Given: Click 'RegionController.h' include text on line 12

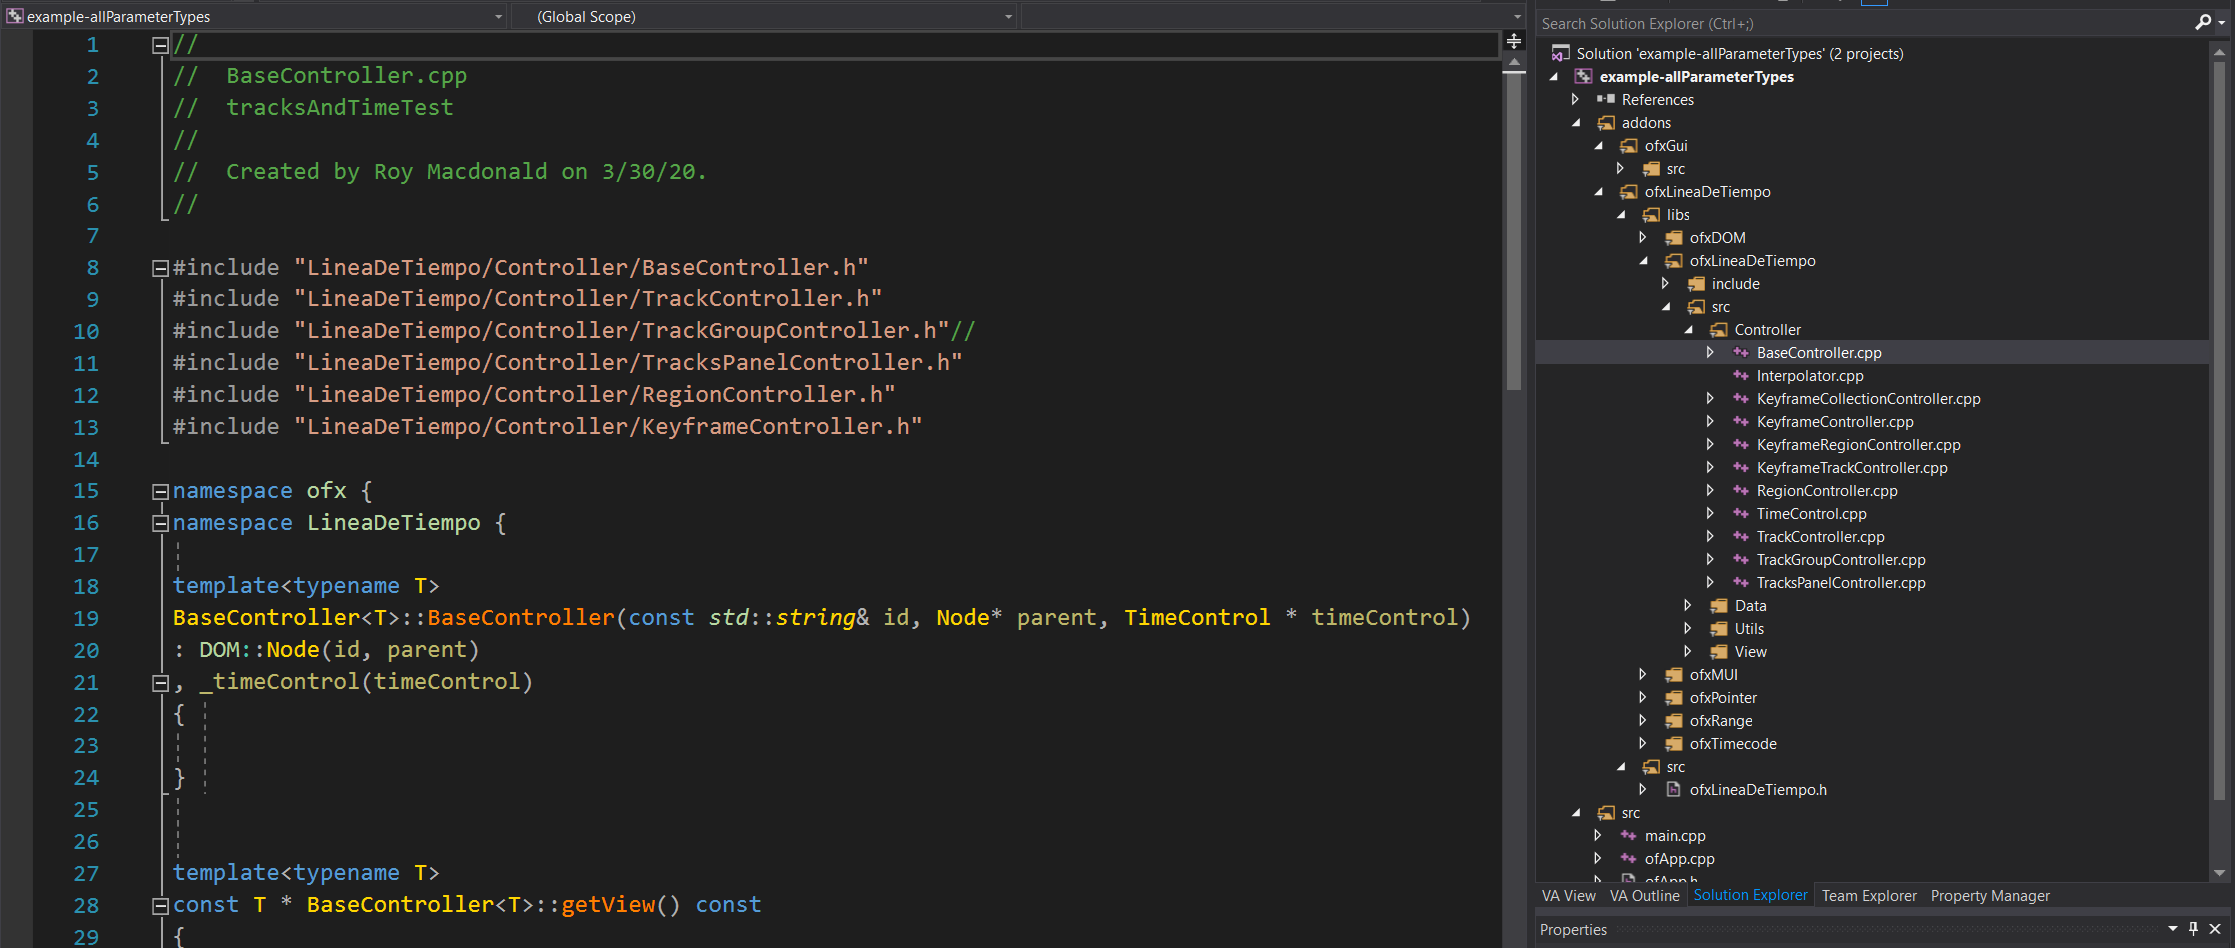Looking at the screenshot, I should pos(762,394).
